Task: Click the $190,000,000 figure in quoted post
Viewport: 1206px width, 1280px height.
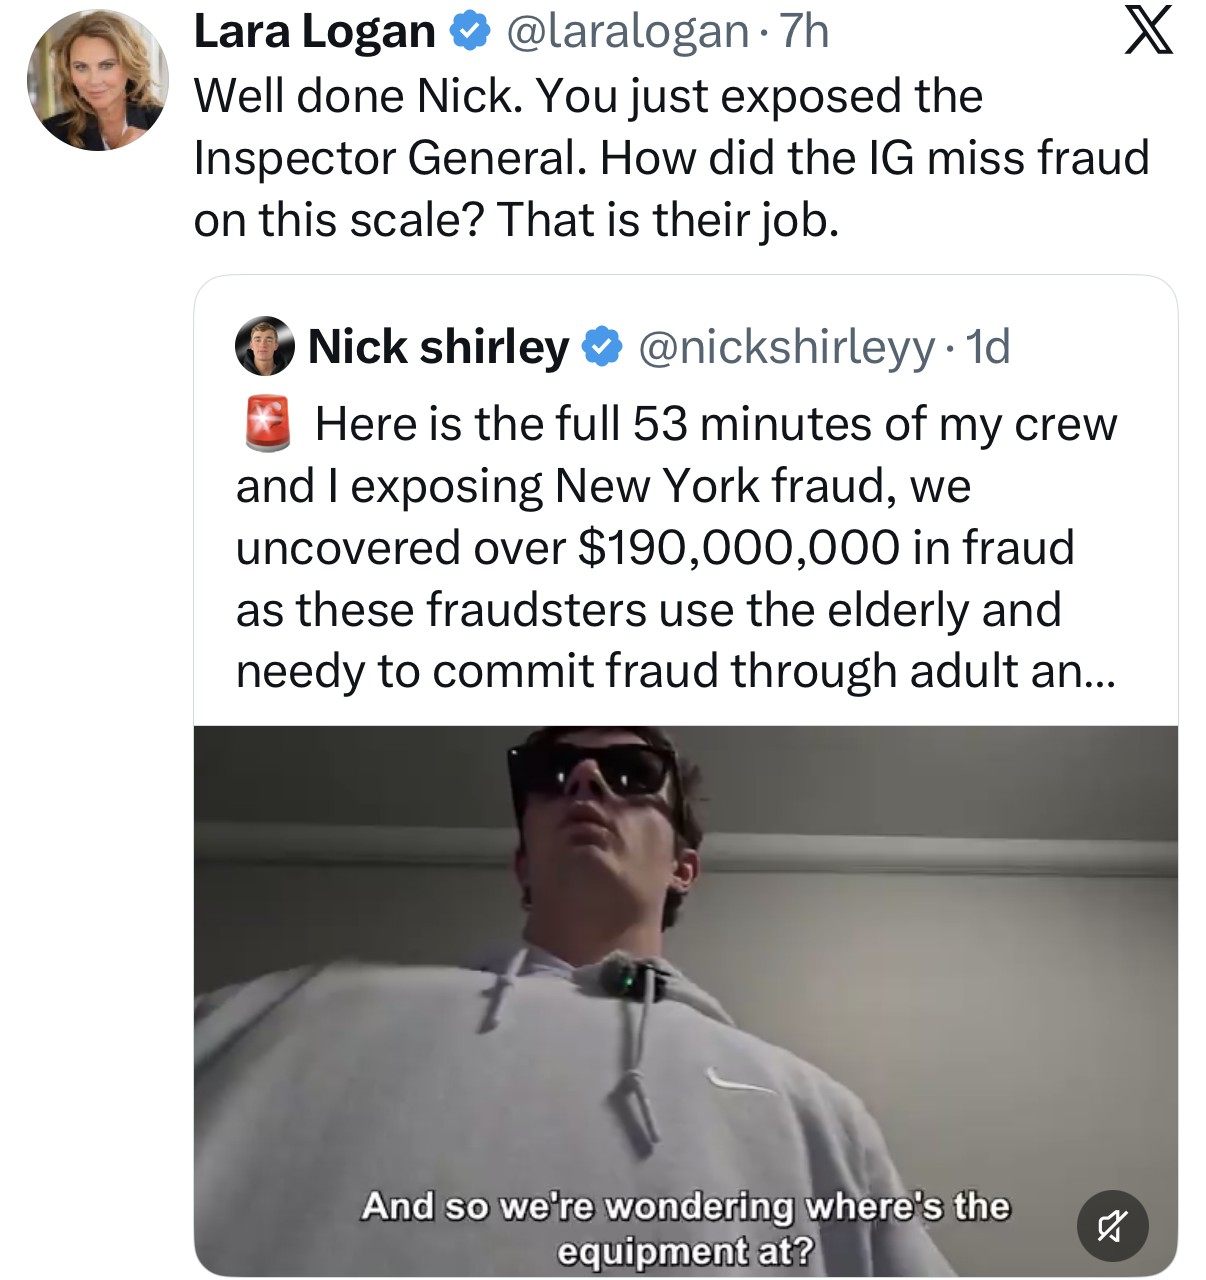Action: tap(739, 548)
